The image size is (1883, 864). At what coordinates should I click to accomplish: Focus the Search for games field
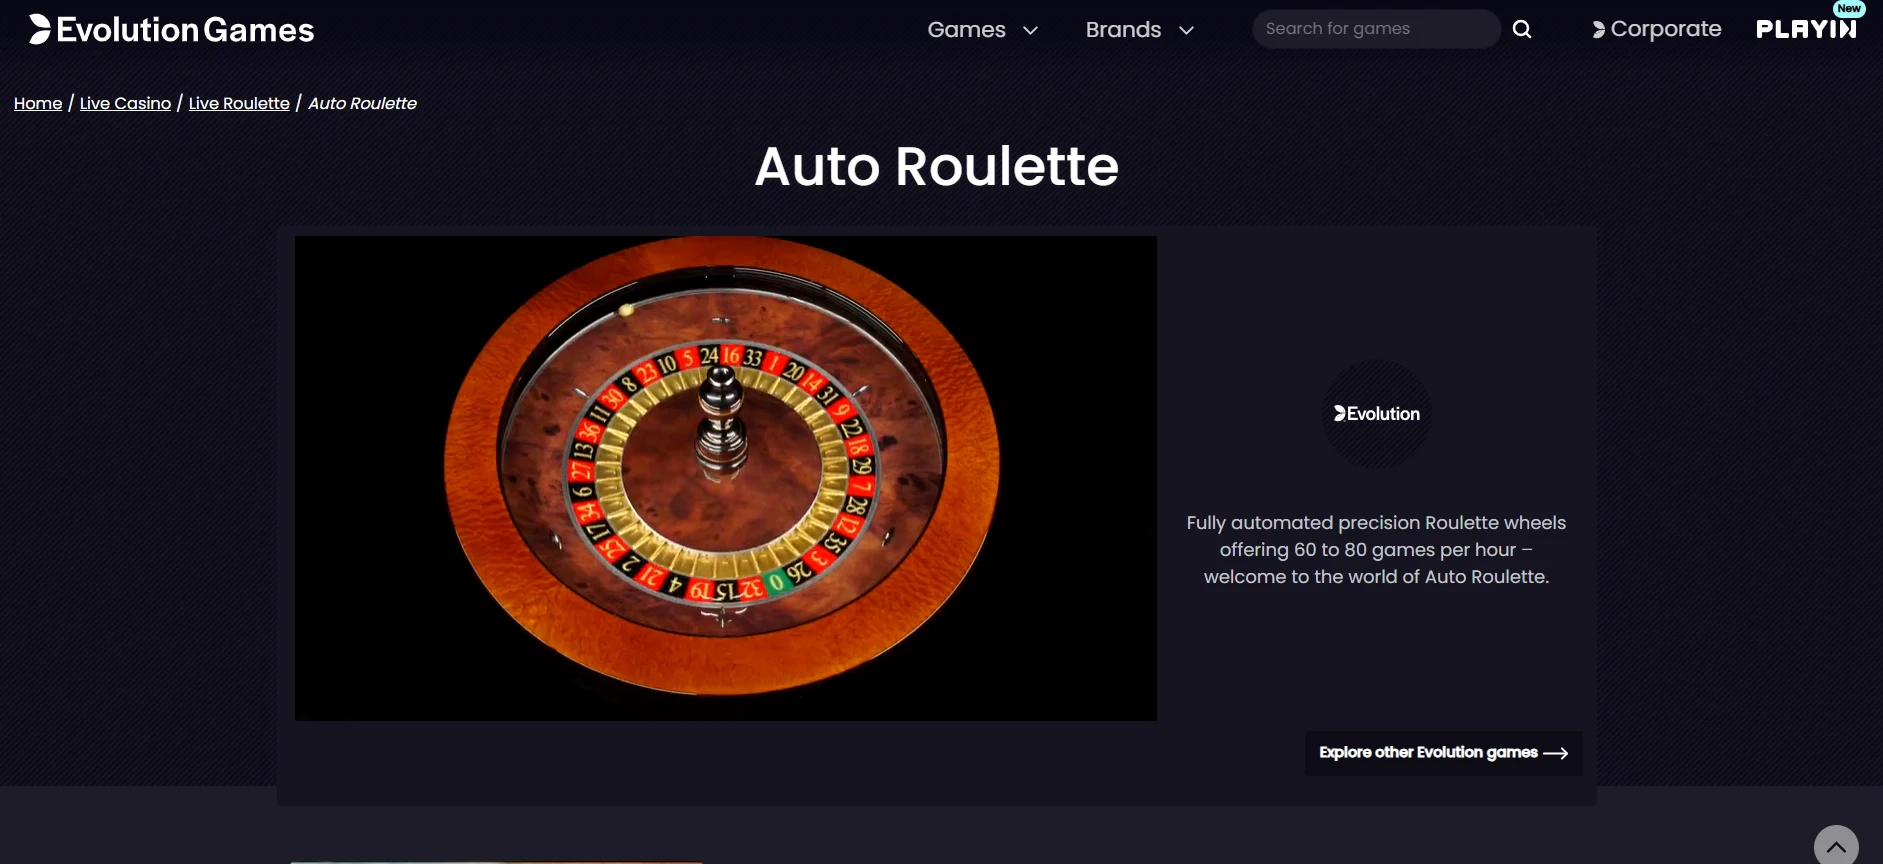click(x=1376, y=29)
